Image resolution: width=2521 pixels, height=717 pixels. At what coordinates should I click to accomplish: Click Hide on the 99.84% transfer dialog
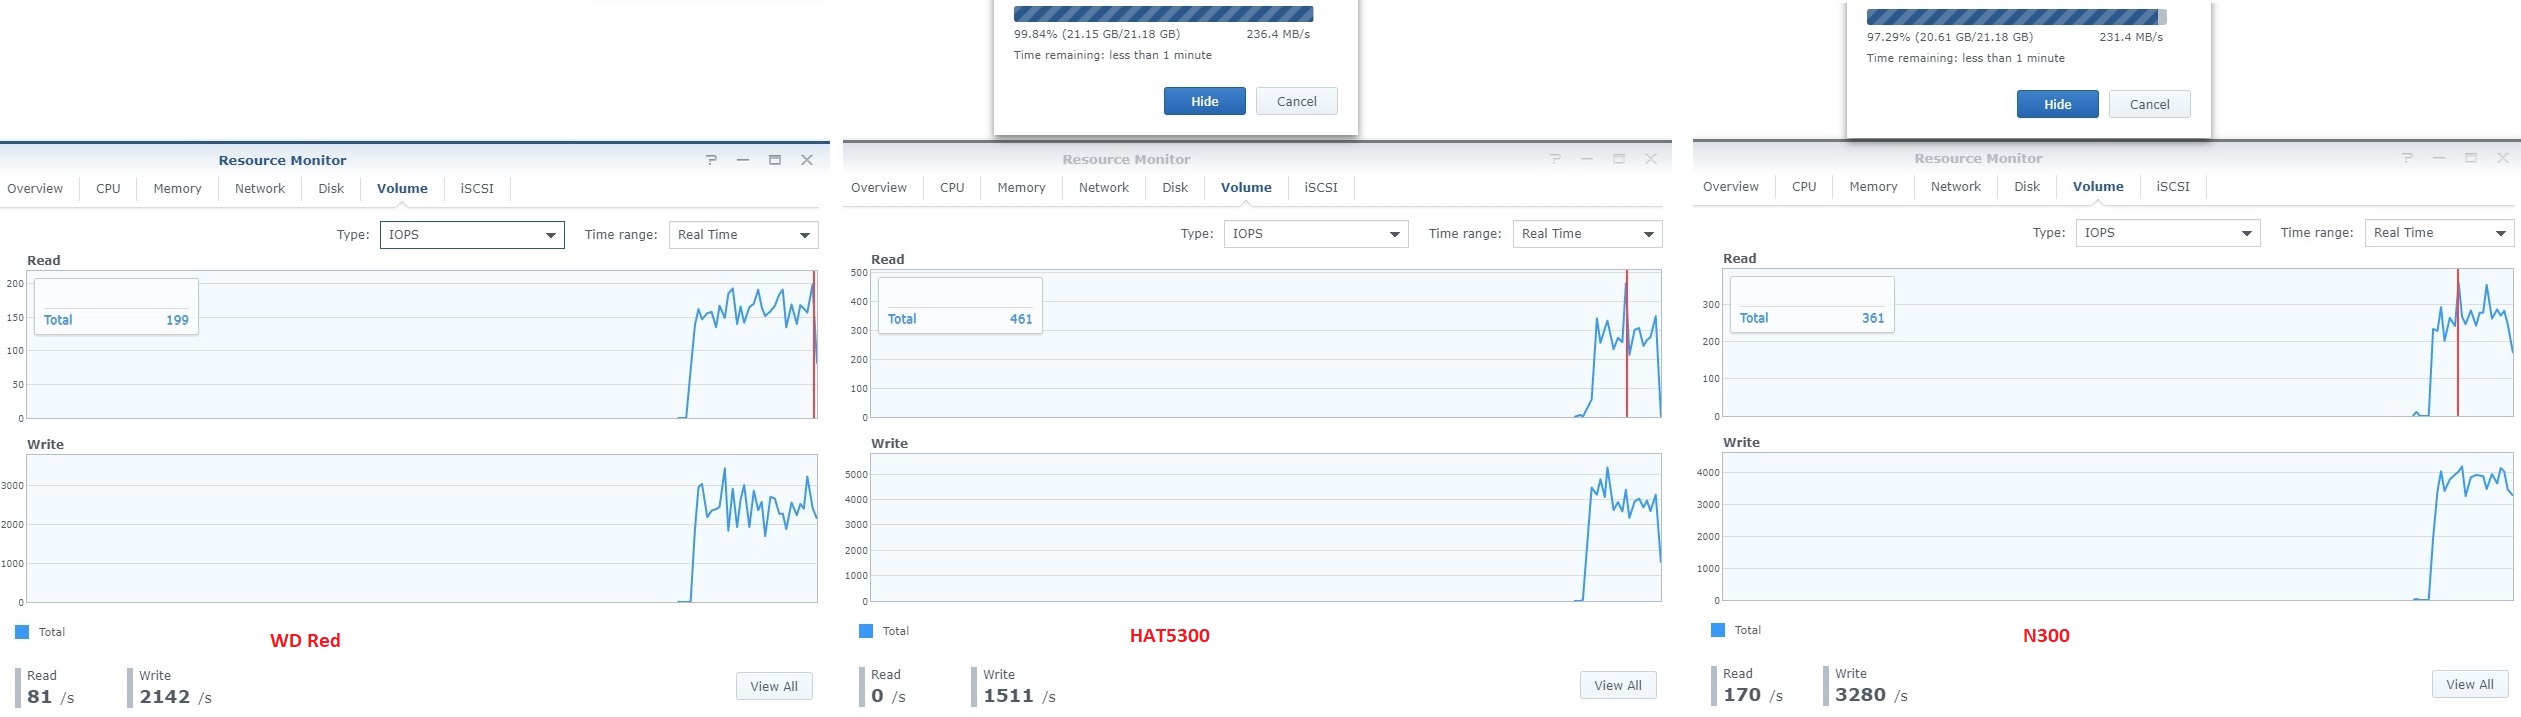click(1205, 101)
